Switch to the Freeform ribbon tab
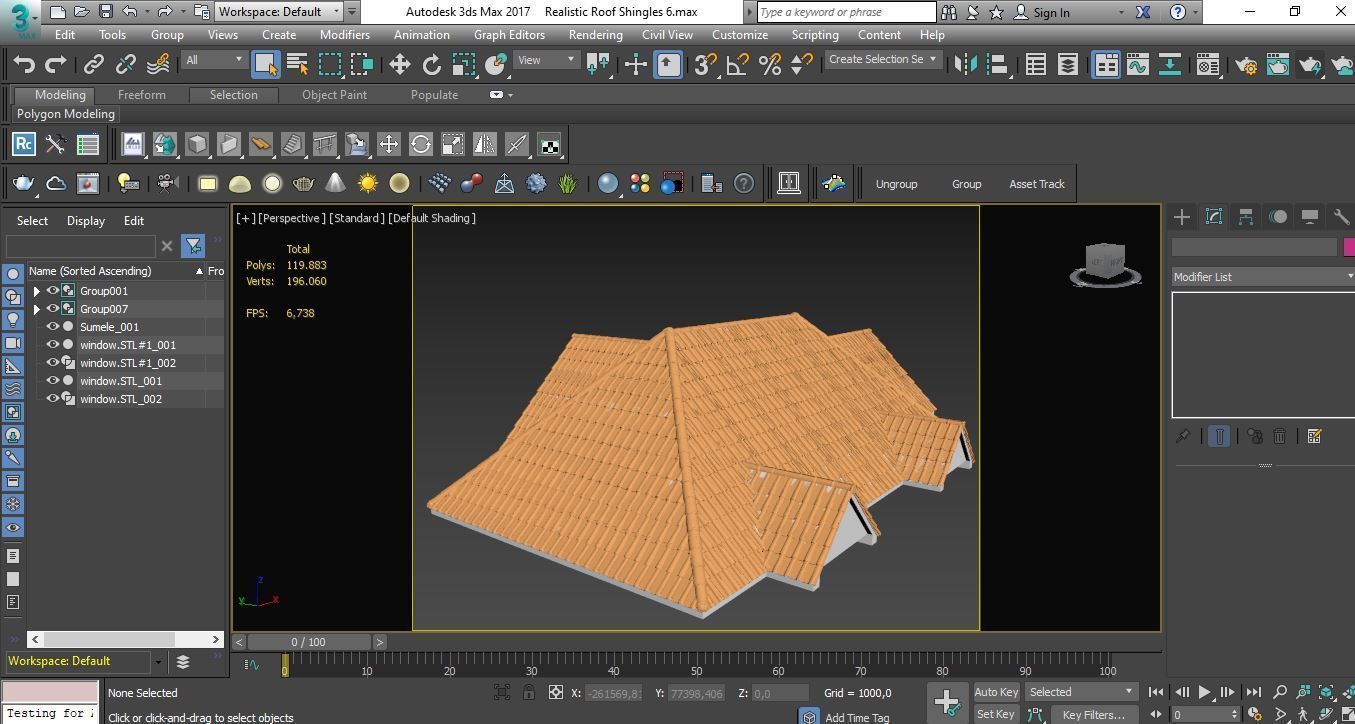This screenshot has height=724, width=1355. click(142, 95)
